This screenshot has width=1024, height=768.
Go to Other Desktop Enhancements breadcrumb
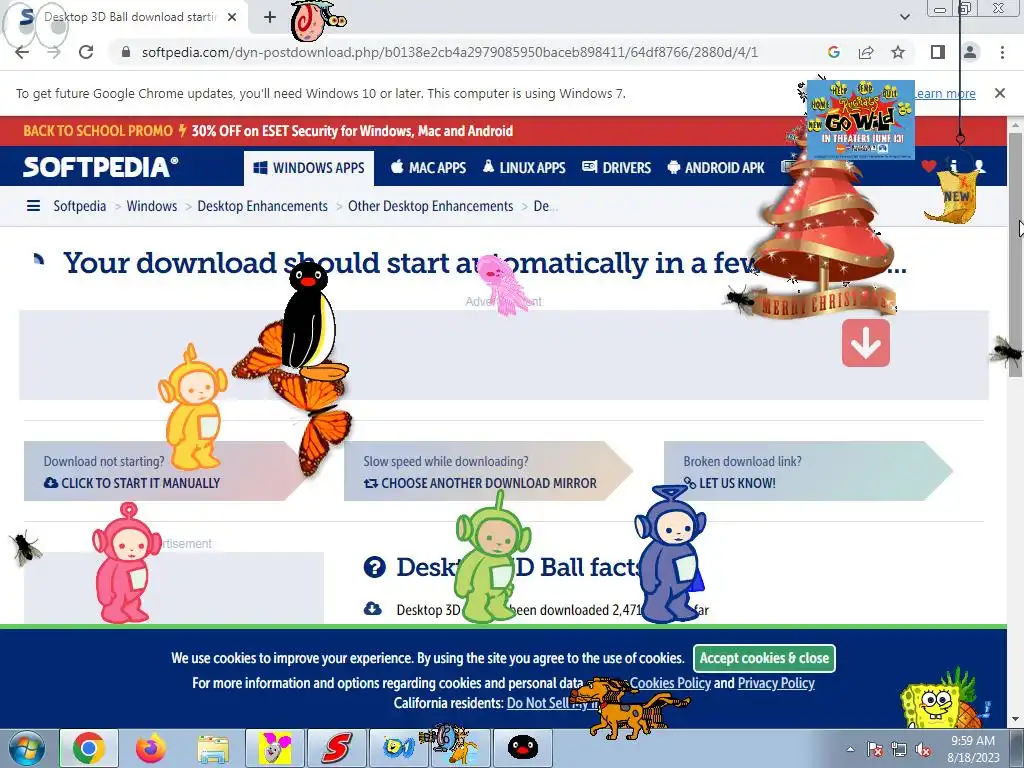[430, 206]
